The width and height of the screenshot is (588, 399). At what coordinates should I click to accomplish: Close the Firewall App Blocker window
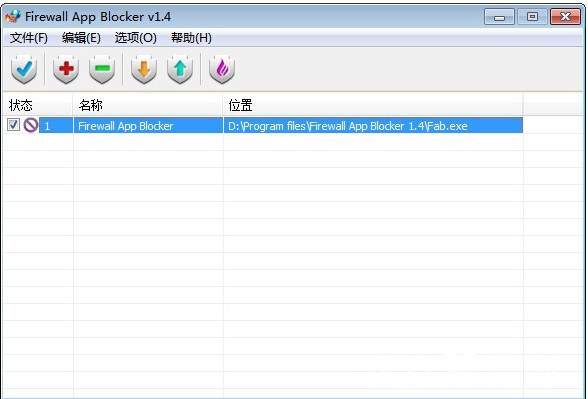pyautogui.click(x=565, y=17)
